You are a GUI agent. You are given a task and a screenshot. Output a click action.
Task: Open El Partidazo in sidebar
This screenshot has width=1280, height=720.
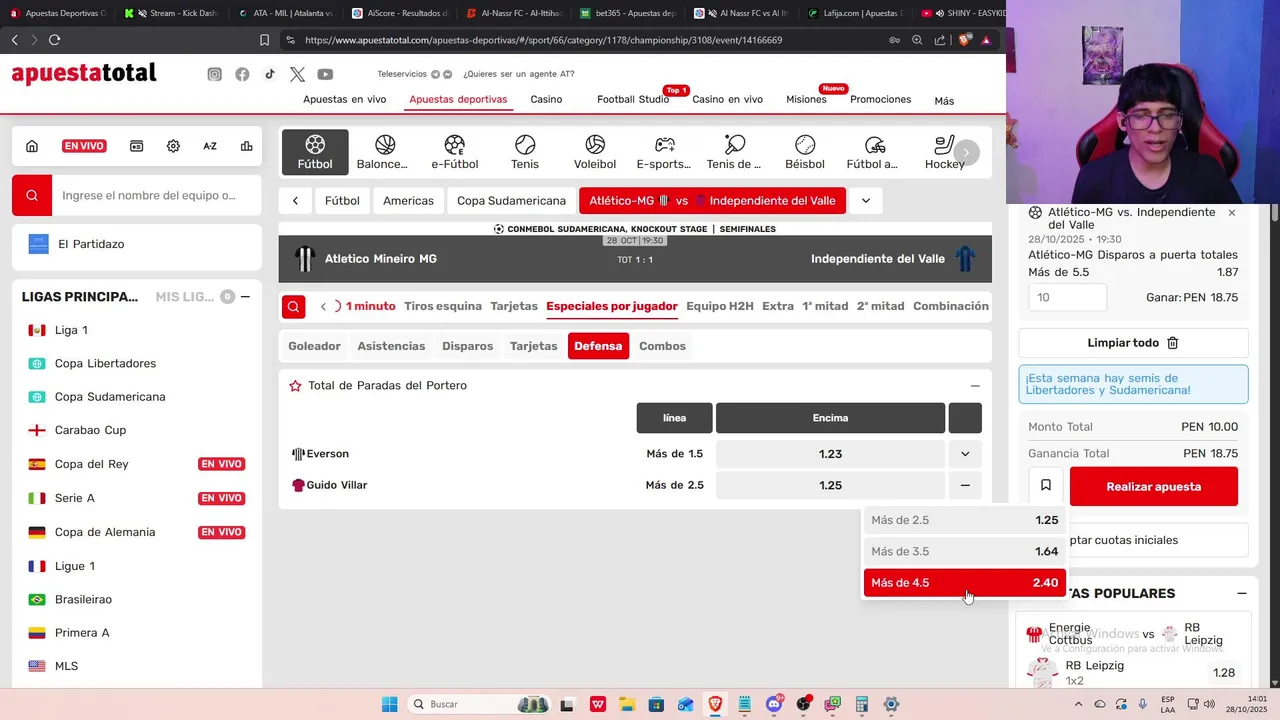click(137, 244)
